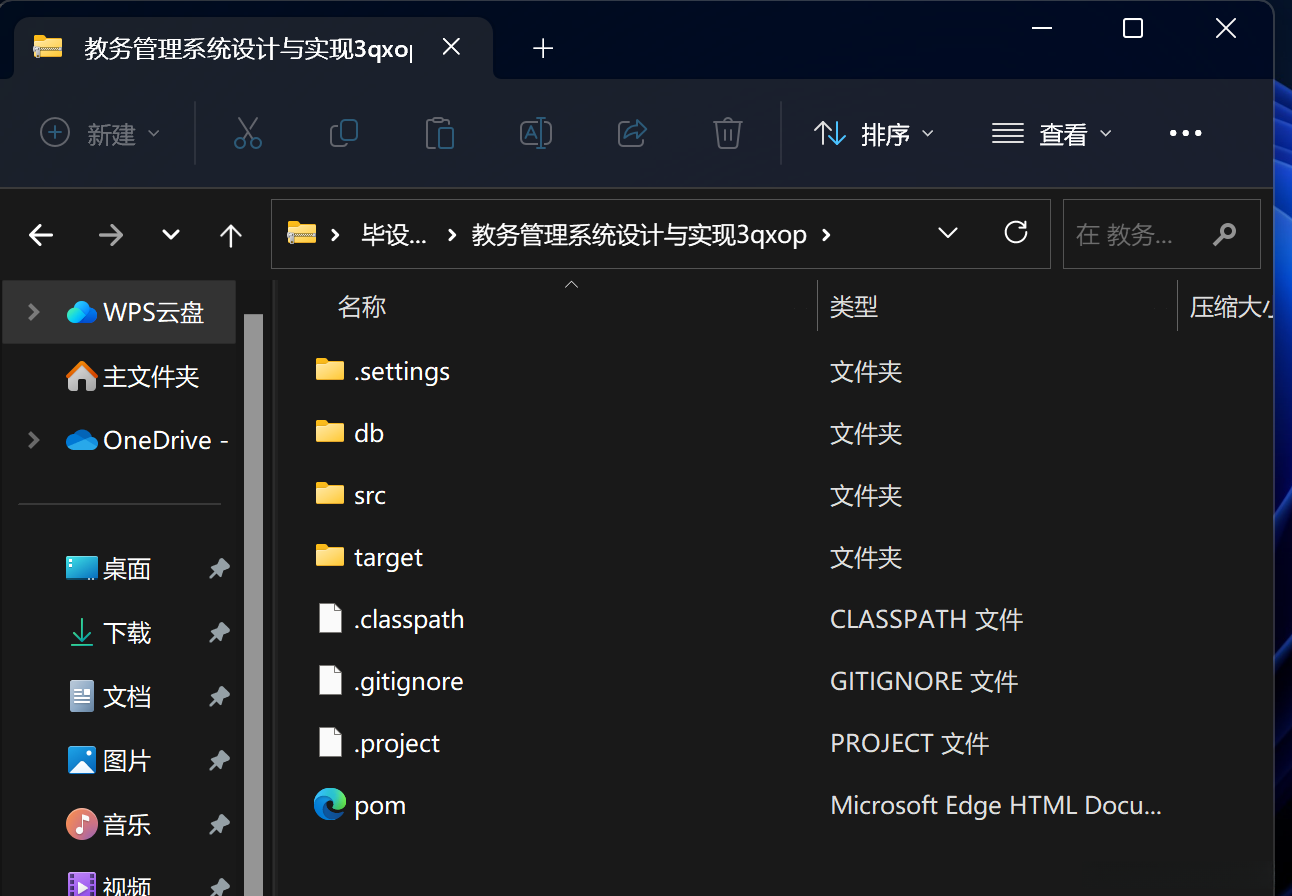Maximize the File Explorer window

(x=1132, y=28)
